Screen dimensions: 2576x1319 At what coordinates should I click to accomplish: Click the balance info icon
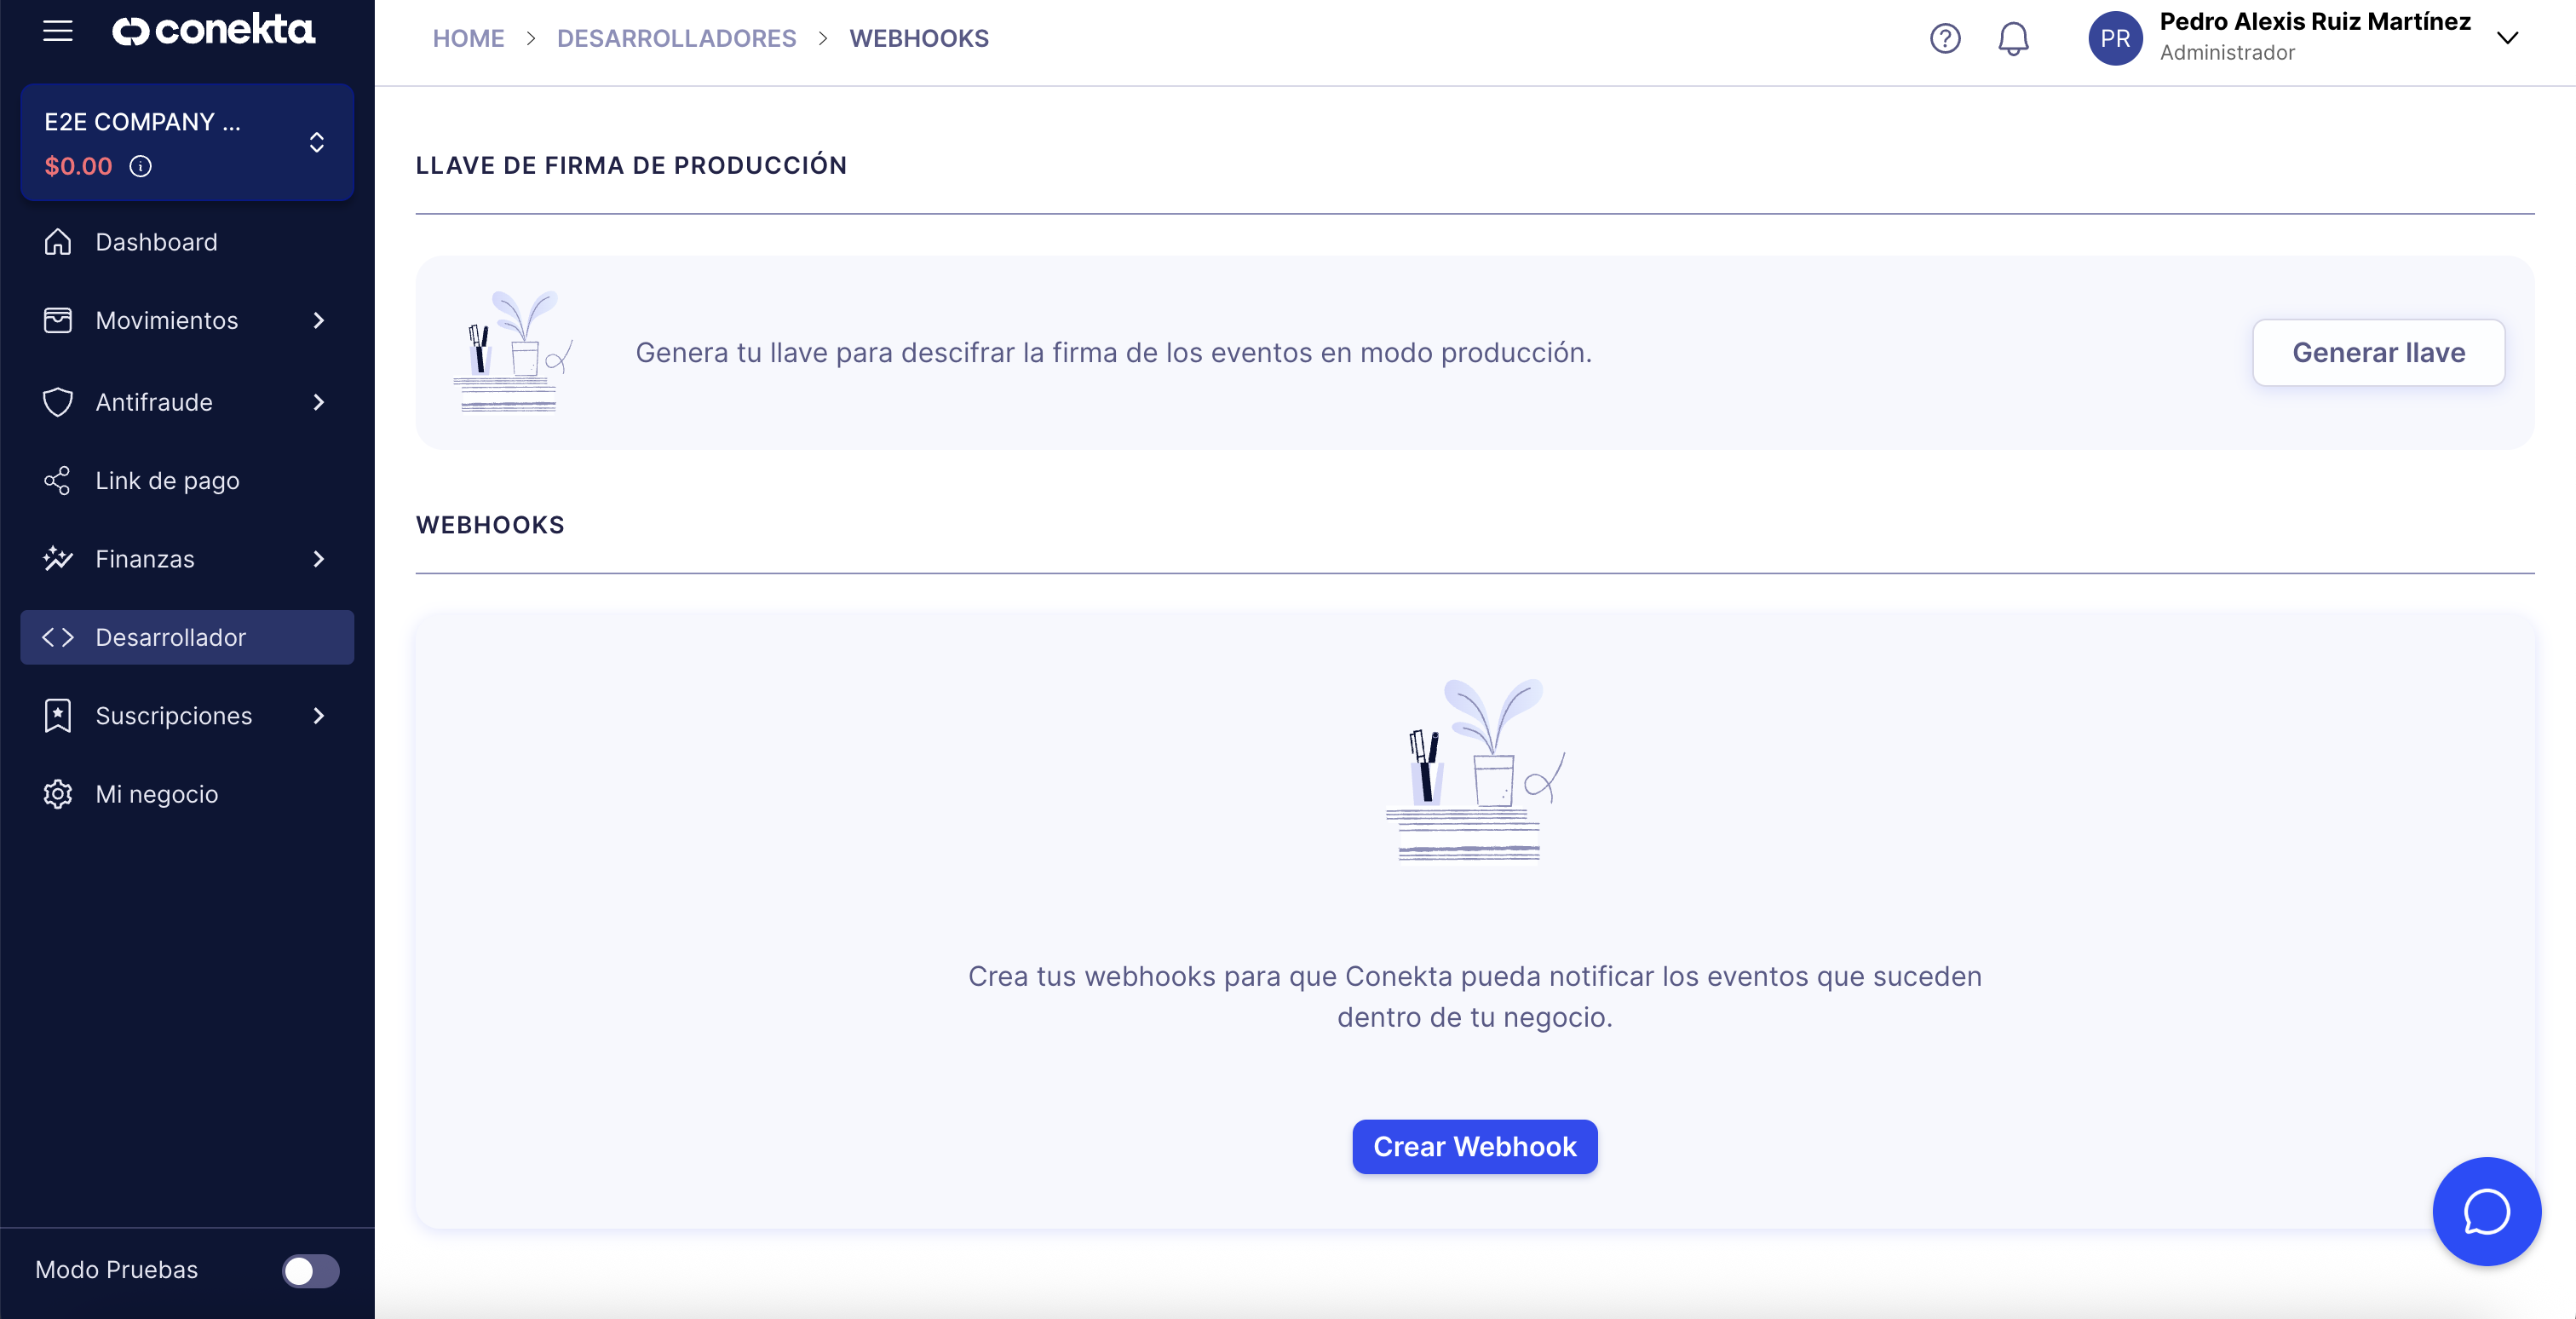[x=141, y=166]
